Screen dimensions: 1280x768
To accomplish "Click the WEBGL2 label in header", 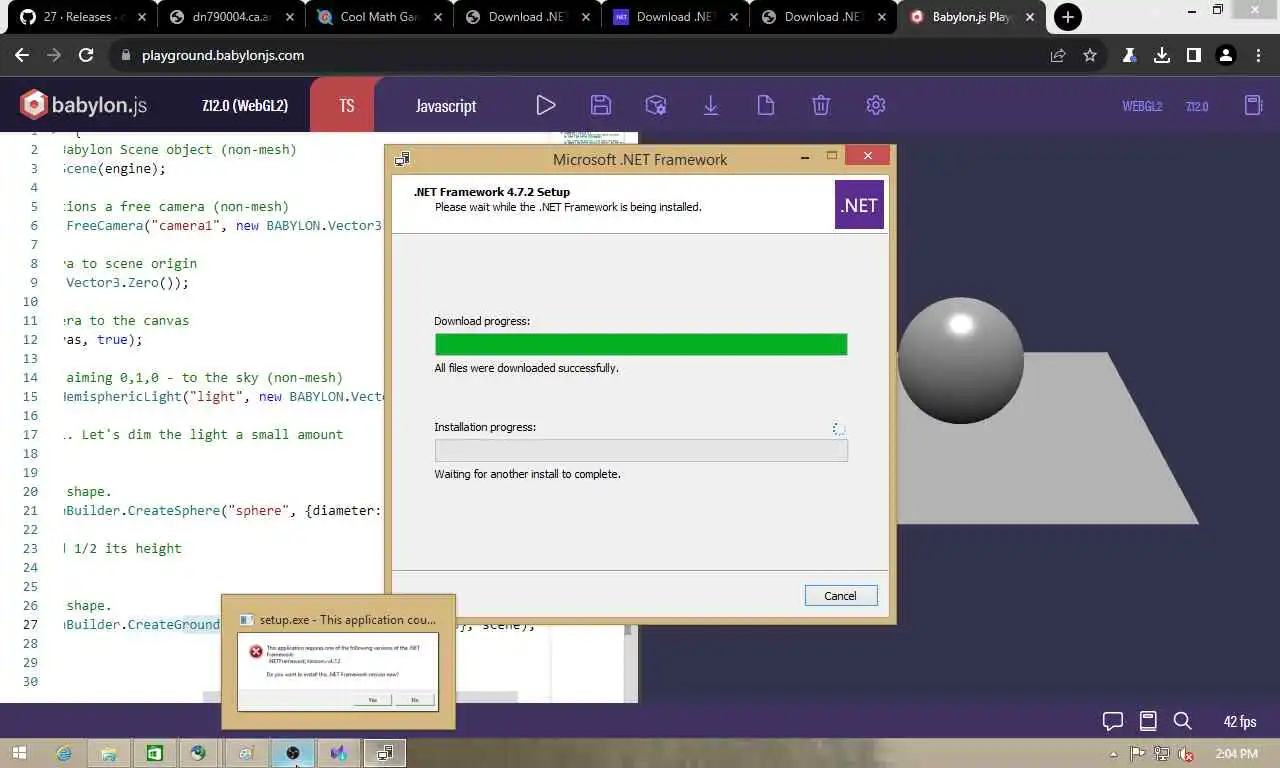I will 1141,106.
